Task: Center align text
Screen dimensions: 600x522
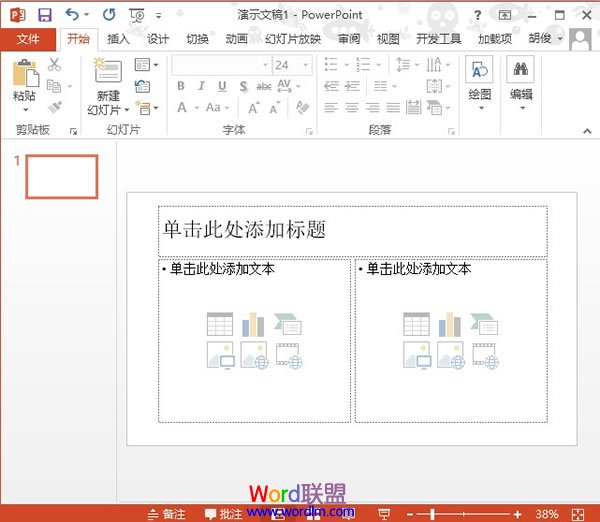Action: click(x=352, y=108)
